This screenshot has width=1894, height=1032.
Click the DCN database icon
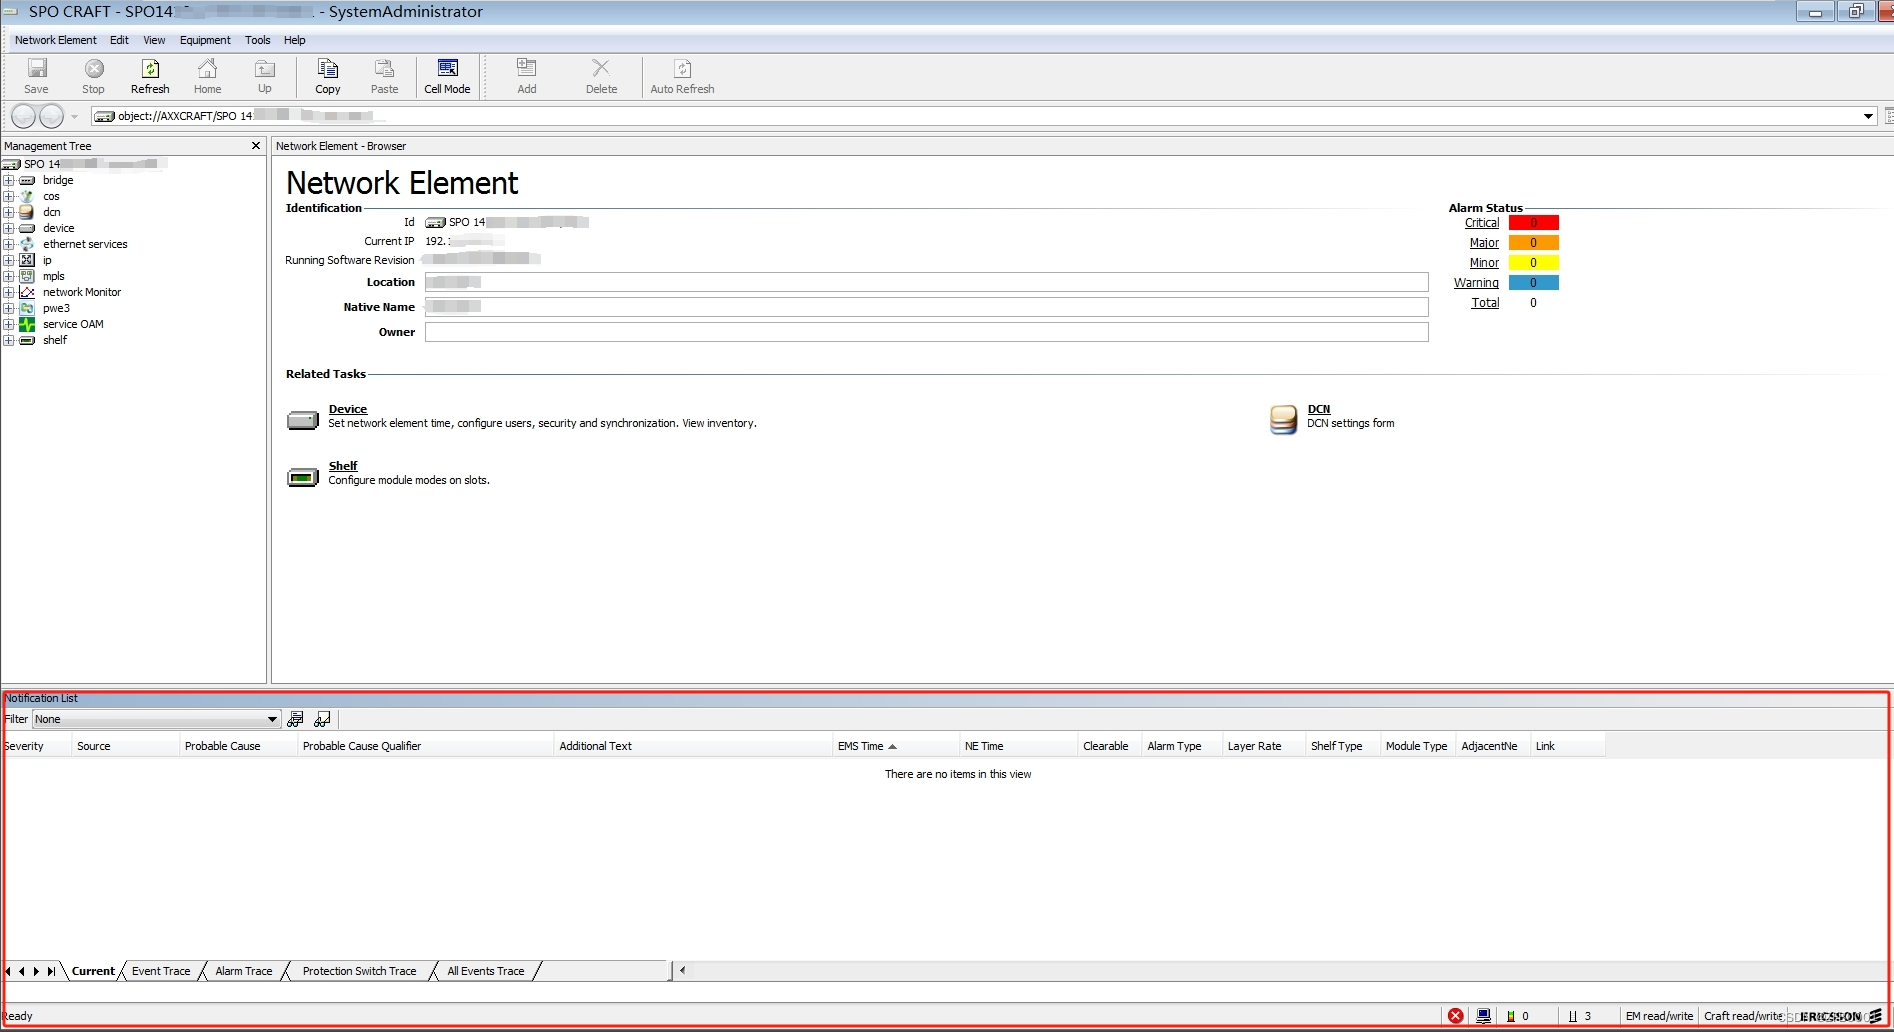[x=1283, y=419]
